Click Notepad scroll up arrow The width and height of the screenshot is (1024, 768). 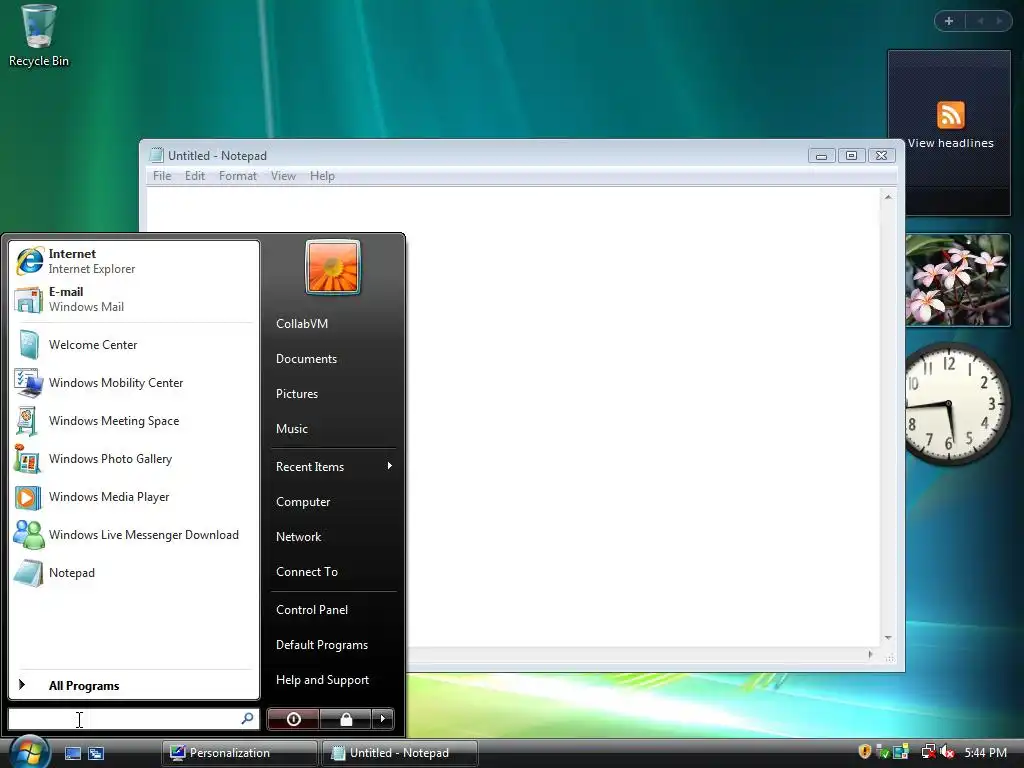point(888,197)
